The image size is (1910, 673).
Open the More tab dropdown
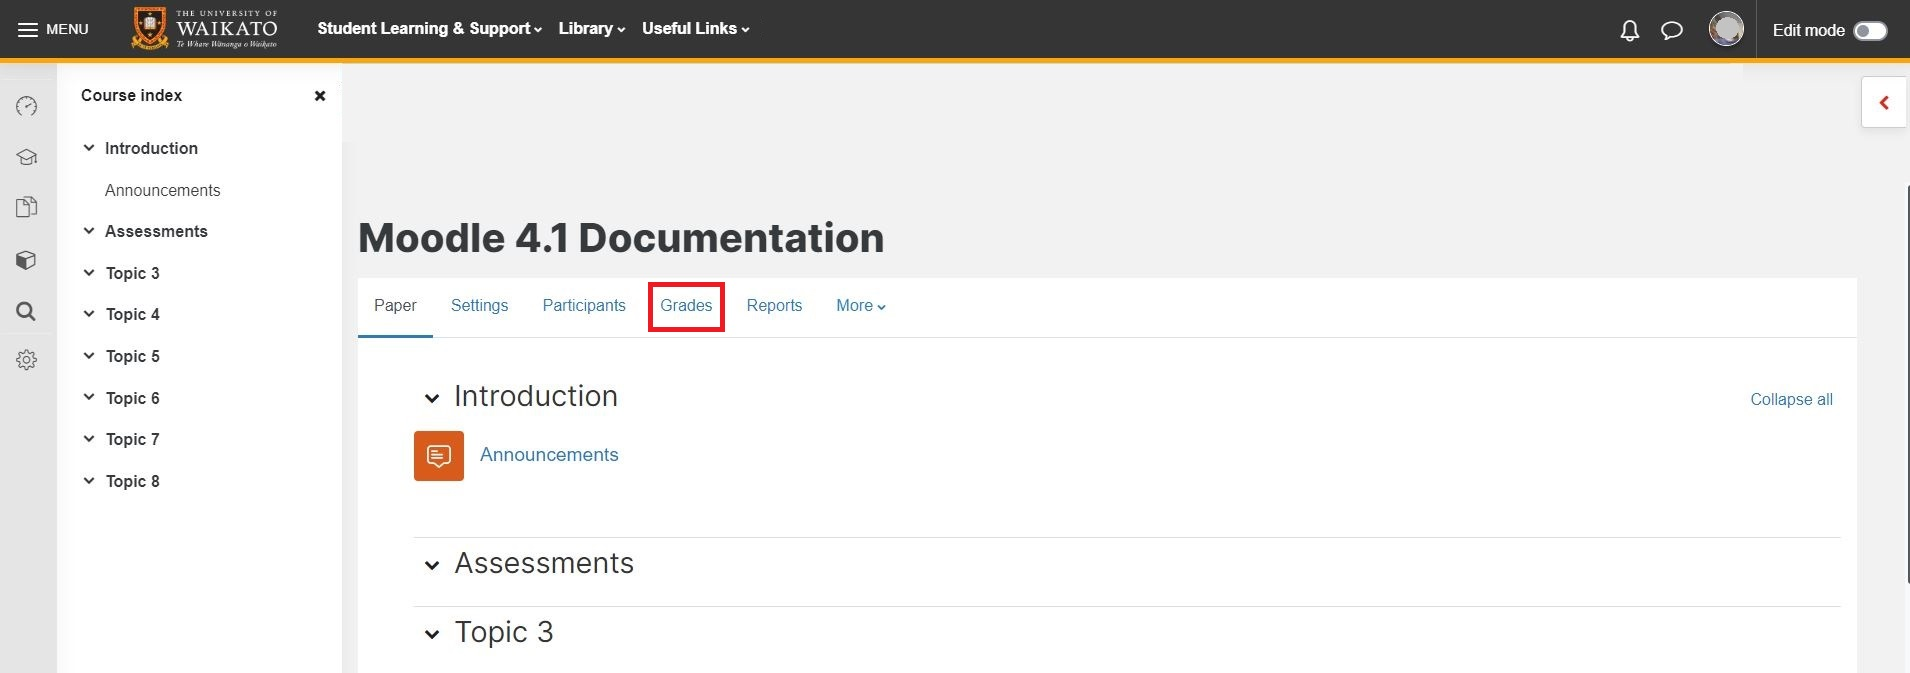[x=861, y=306]
